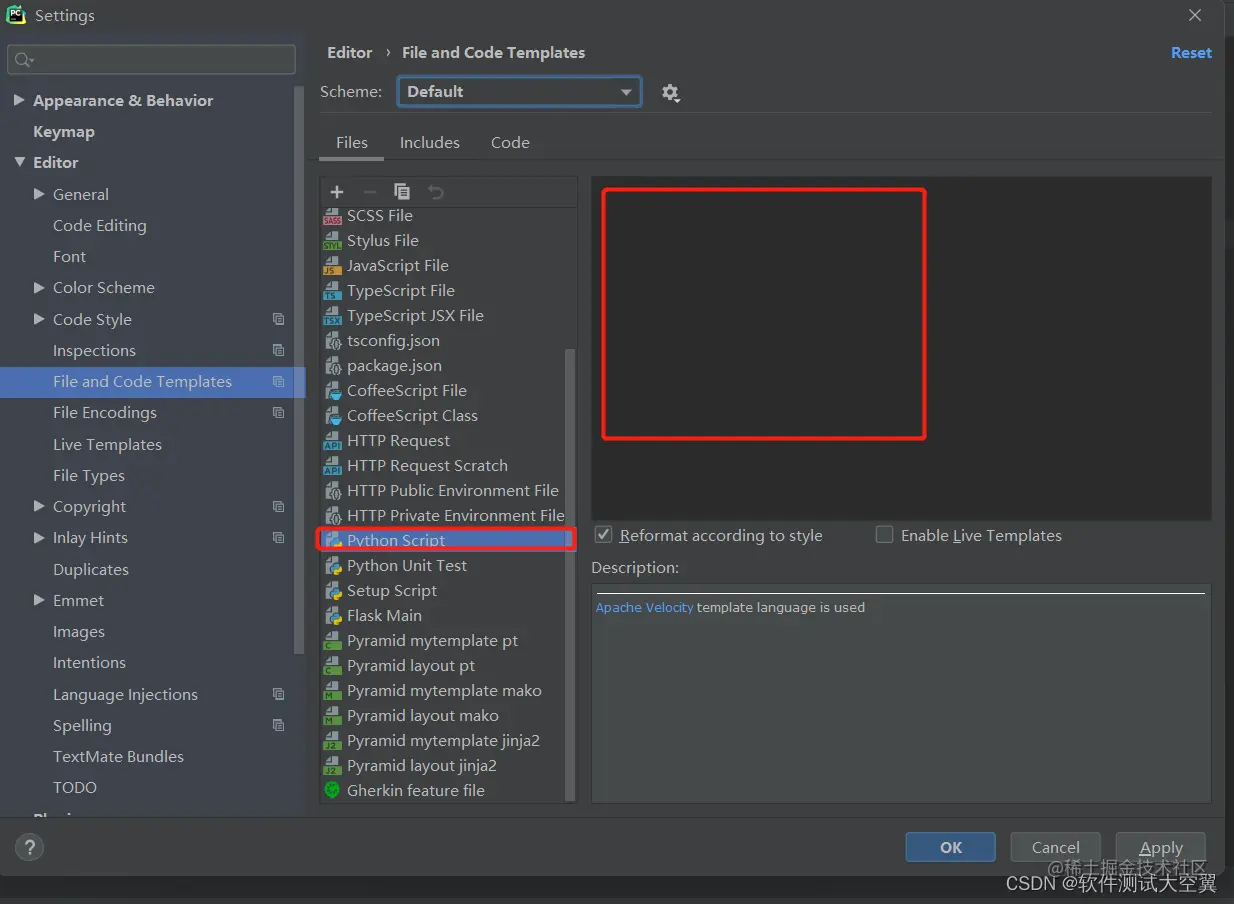Click the TypeScript File template icon
This screenshot has width=1234, height=904.
[x=332, y=291]
